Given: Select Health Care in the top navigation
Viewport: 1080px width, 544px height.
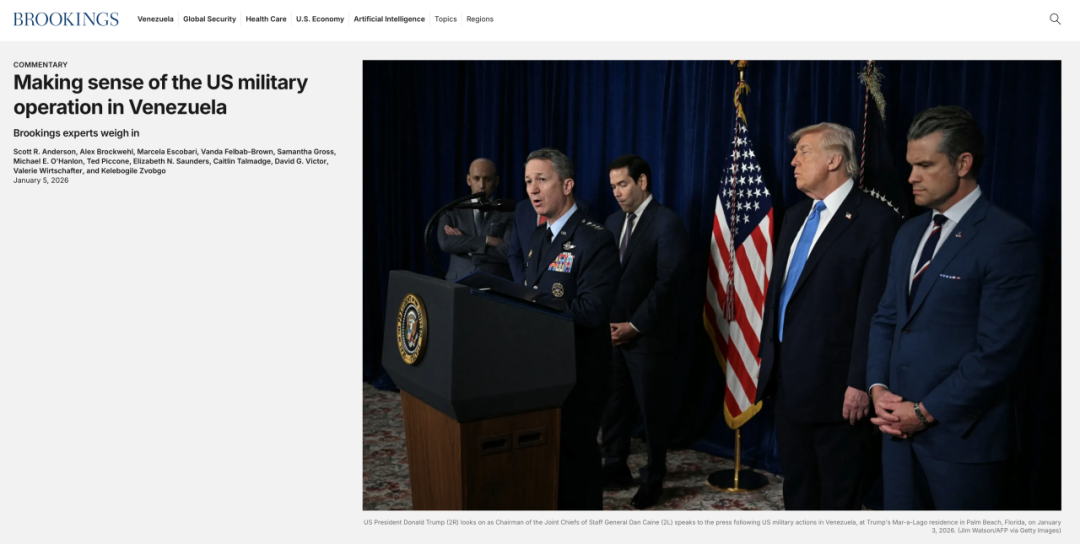Looking at the screenshot, I should (x=266, y=19).
